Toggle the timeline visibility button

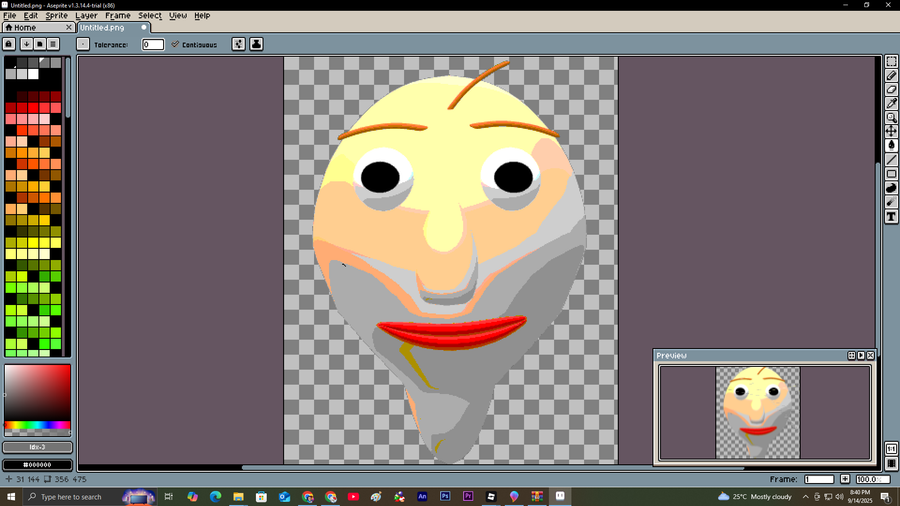891,463
